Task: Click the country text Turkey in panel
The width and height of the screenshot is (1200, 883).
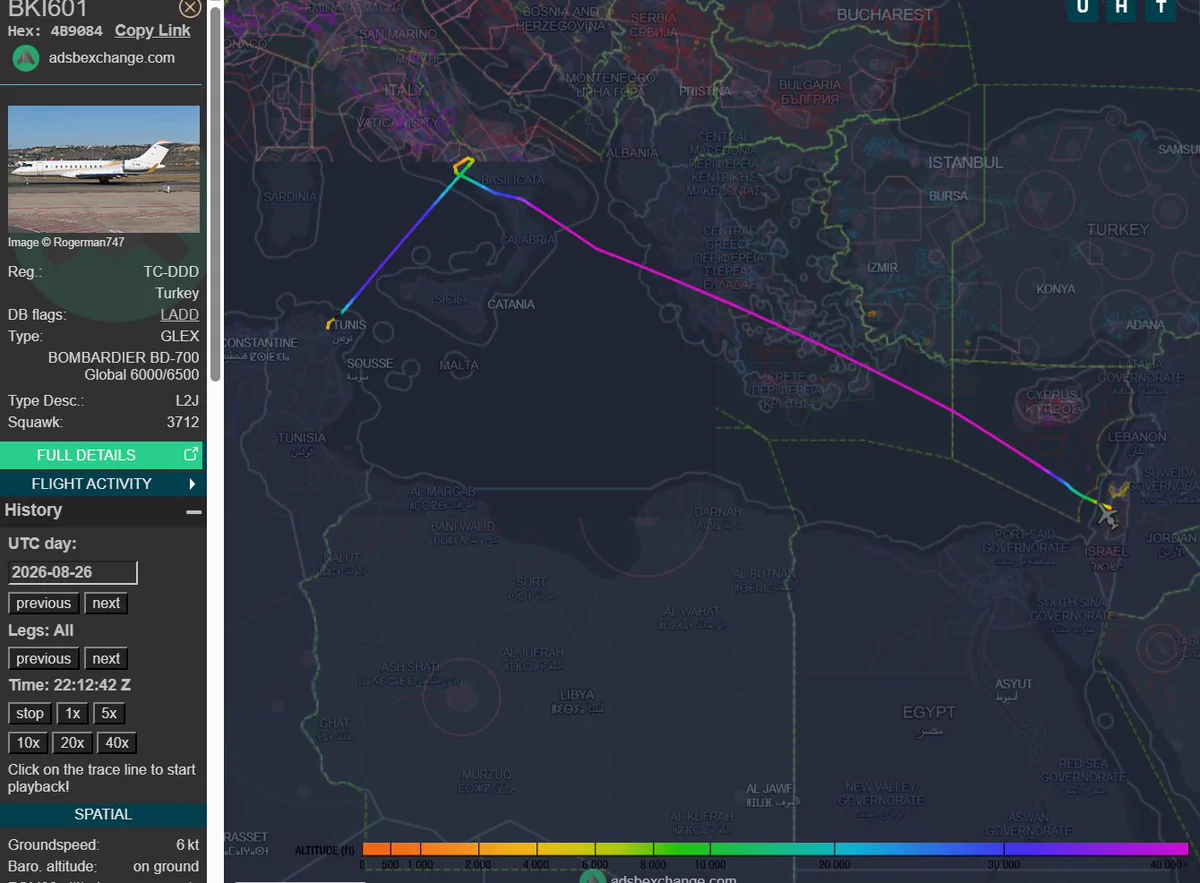Action: pyautogui.click(x=177, y=294)
